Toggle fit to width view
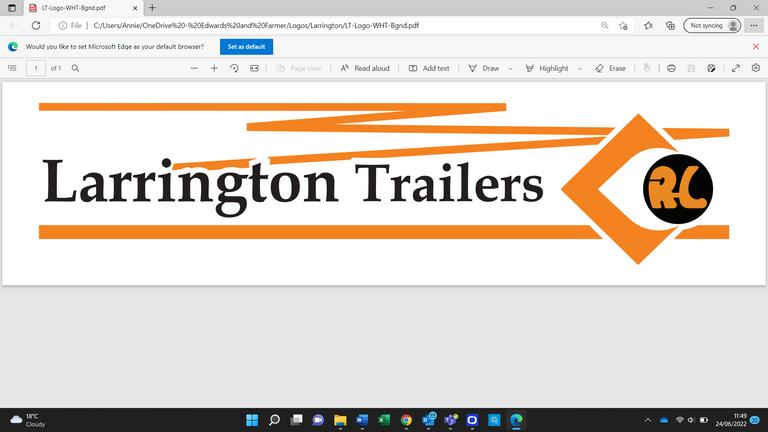The width and height of the screenshot is (768, 432). tap(254, 68)
